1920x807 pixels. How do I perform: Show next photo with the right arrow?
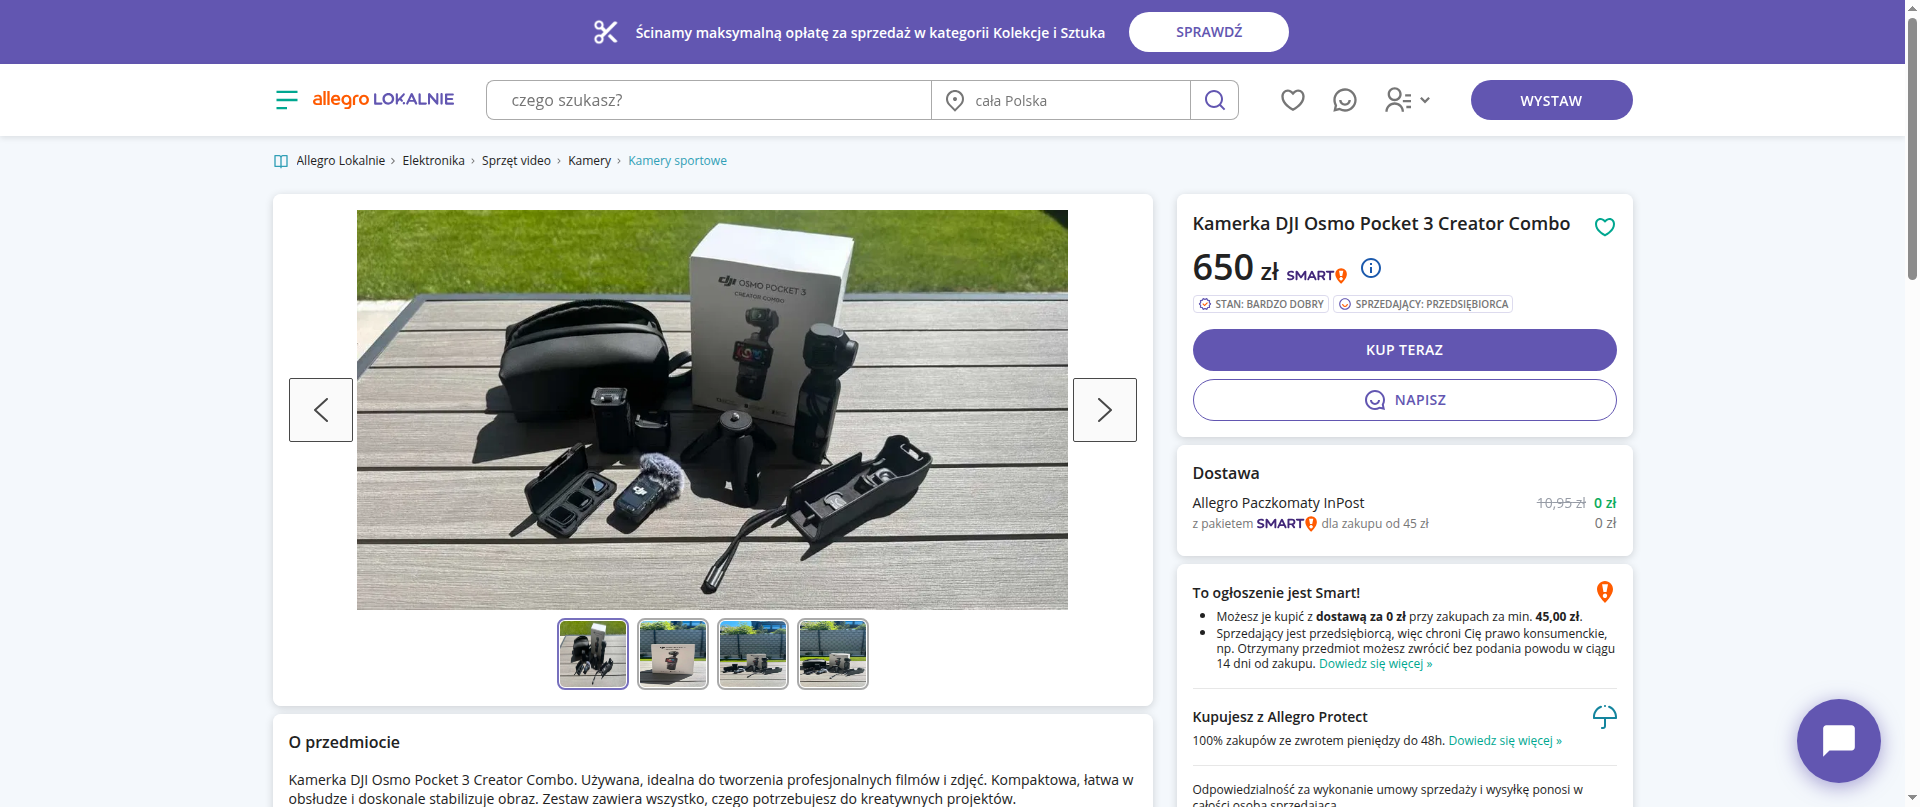click(x=1105, y=410)
